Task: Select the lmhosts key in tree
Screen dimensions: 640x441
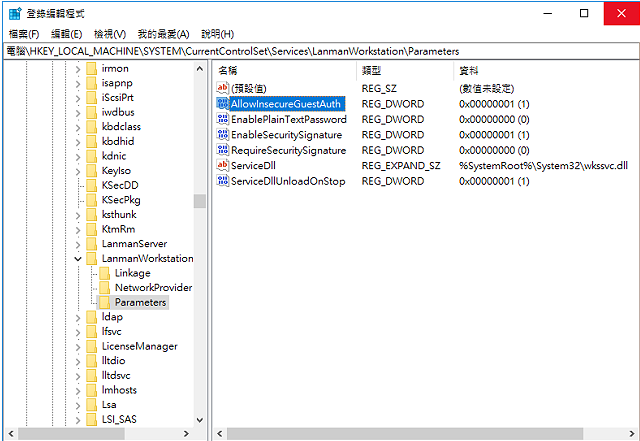Action: (x=119, y=390)
